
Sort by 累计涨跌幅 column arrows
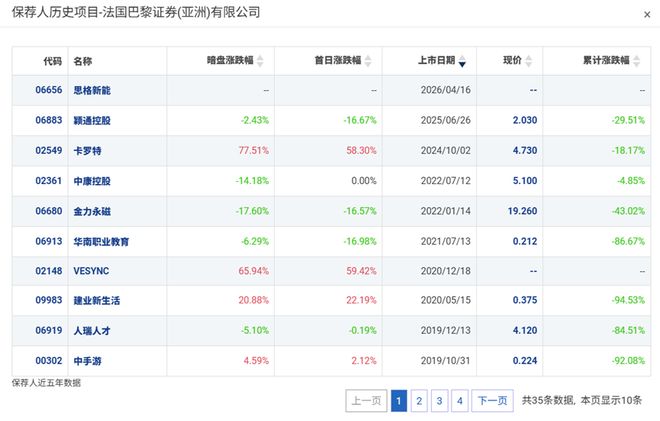637,61
